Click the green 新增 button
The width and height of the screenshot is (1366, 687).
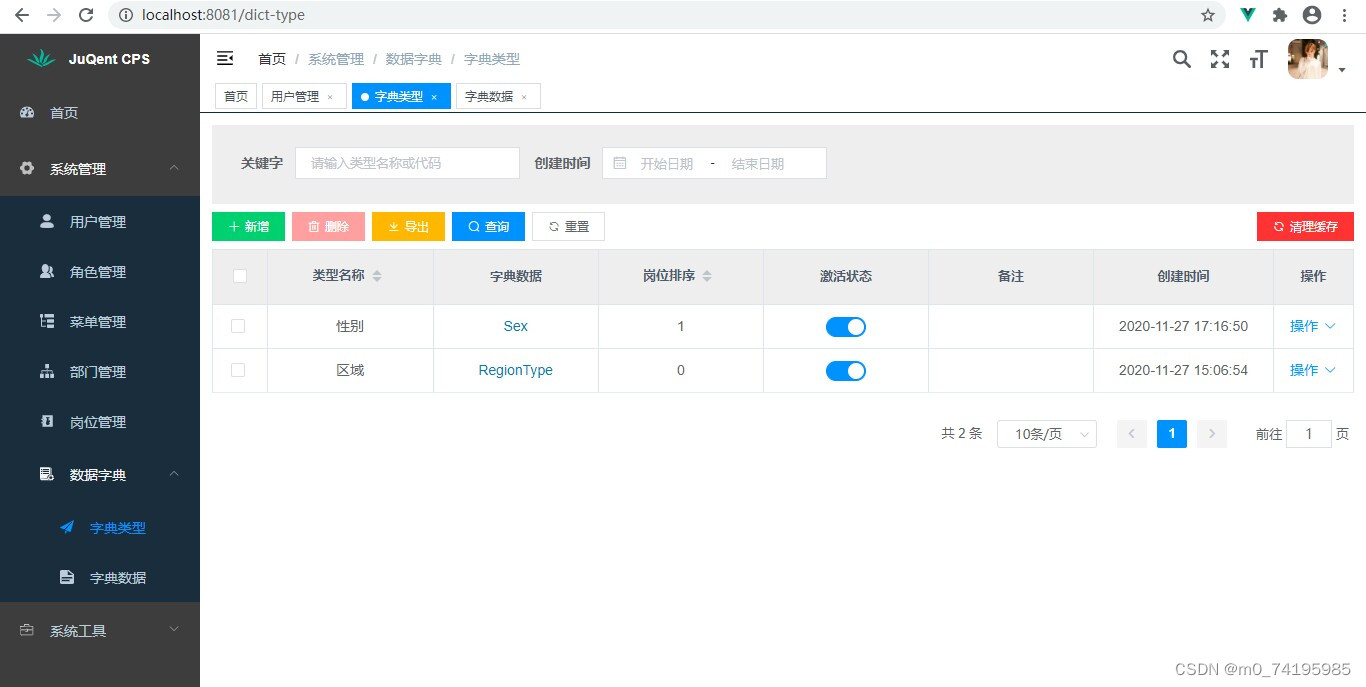click(x=248, y=227)
